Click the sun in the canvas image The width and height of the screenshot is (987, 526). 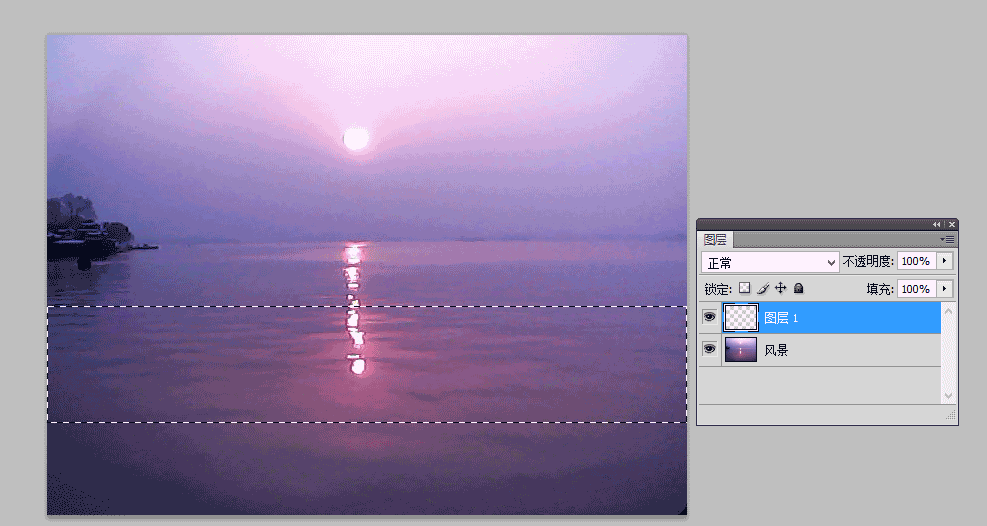pos(356,138)
